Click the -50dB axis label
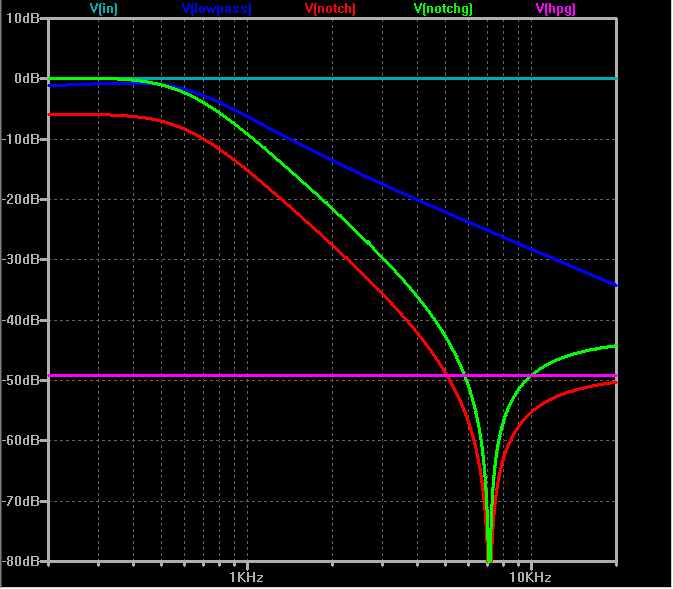674x589 pixels. click(x=21, y=380)
